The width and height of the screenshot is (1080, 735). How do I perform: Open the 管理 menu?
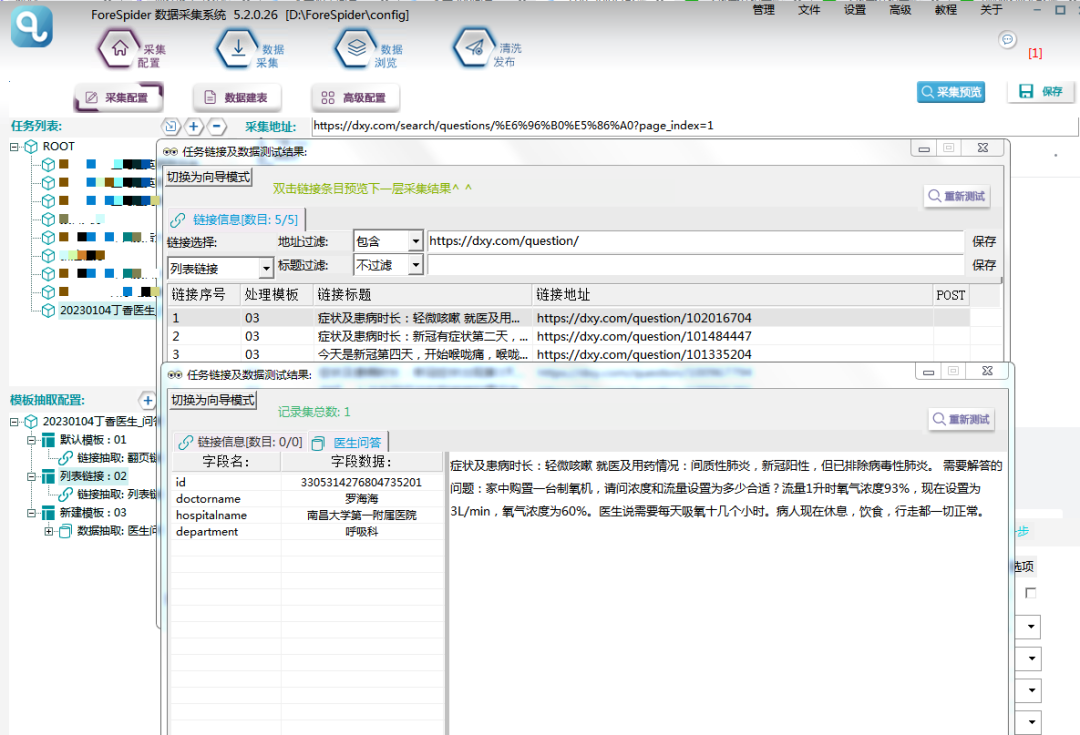pos(763,10)
